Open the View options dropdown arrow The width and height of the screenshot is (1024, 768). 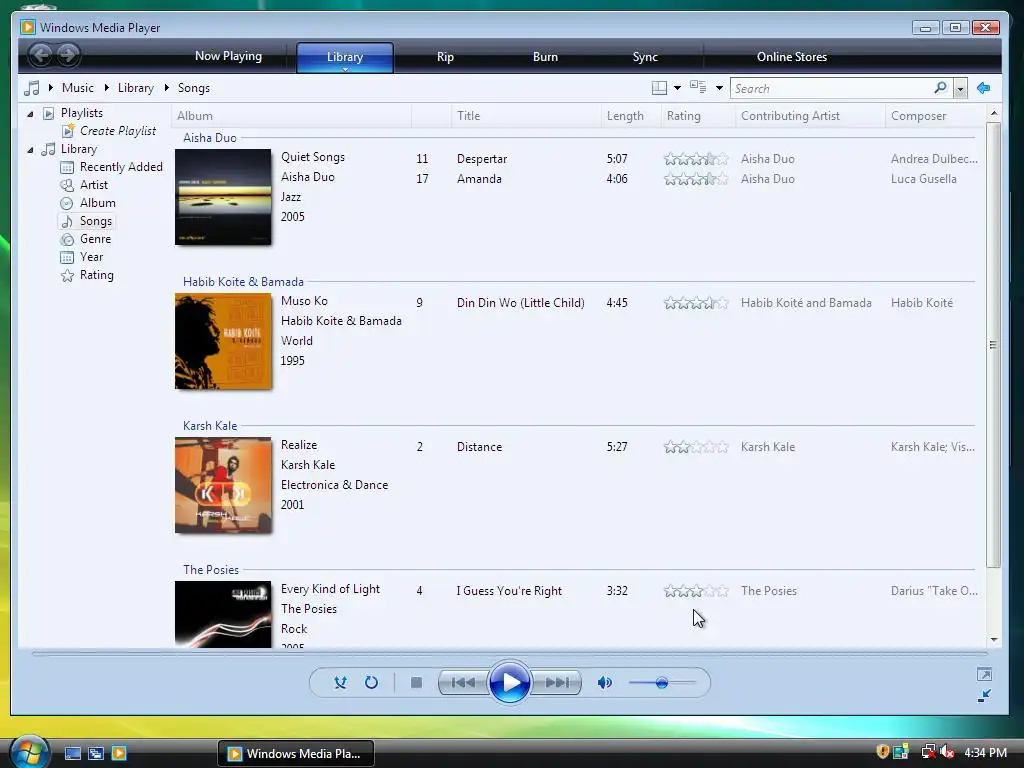[x=719, y=88]
